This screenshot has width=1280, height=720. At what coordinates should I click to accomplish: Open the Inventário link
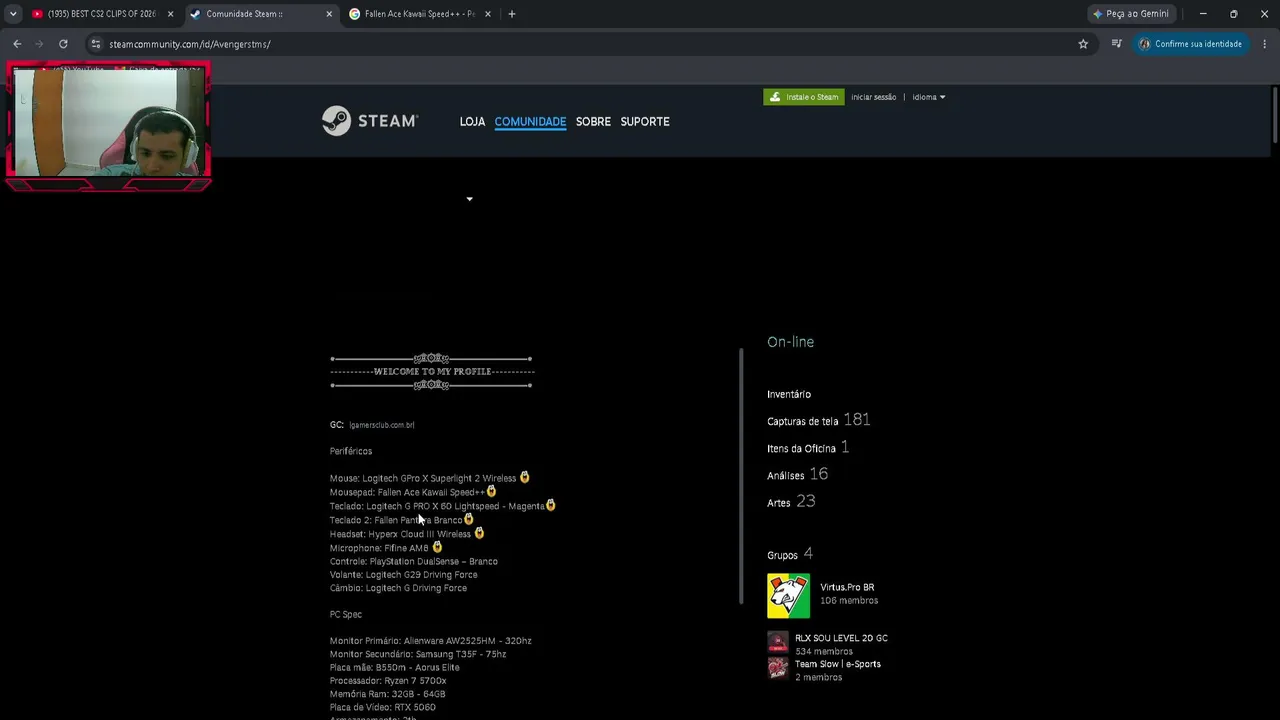pyautogui.click(x=789, y=394)
